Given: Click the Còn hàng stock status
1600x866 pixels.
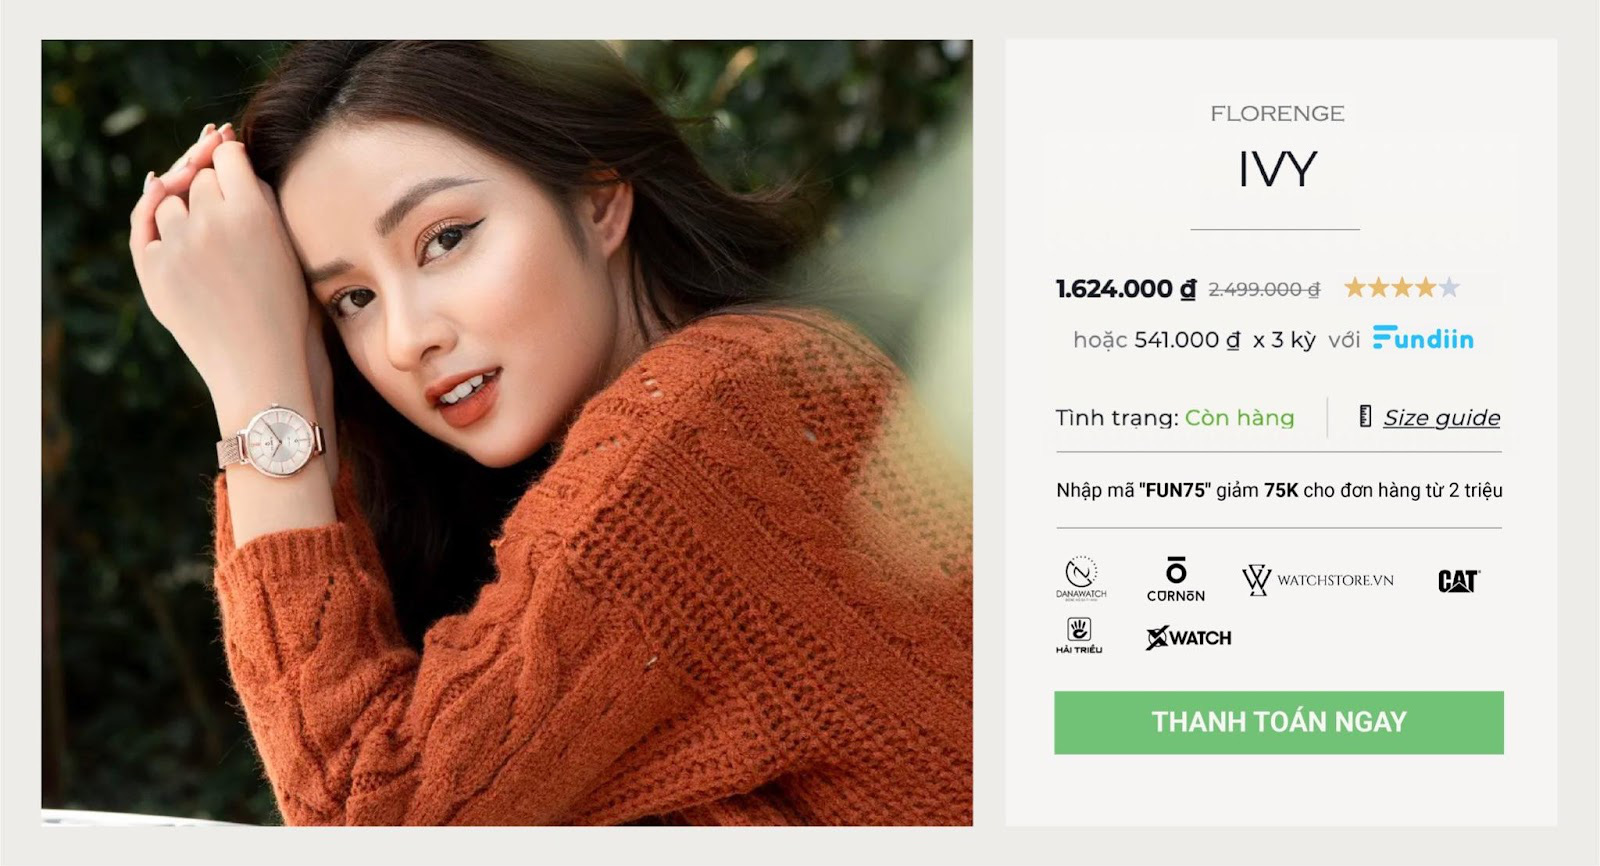Looking at the screenshot, I should (x=1239, y=418).
